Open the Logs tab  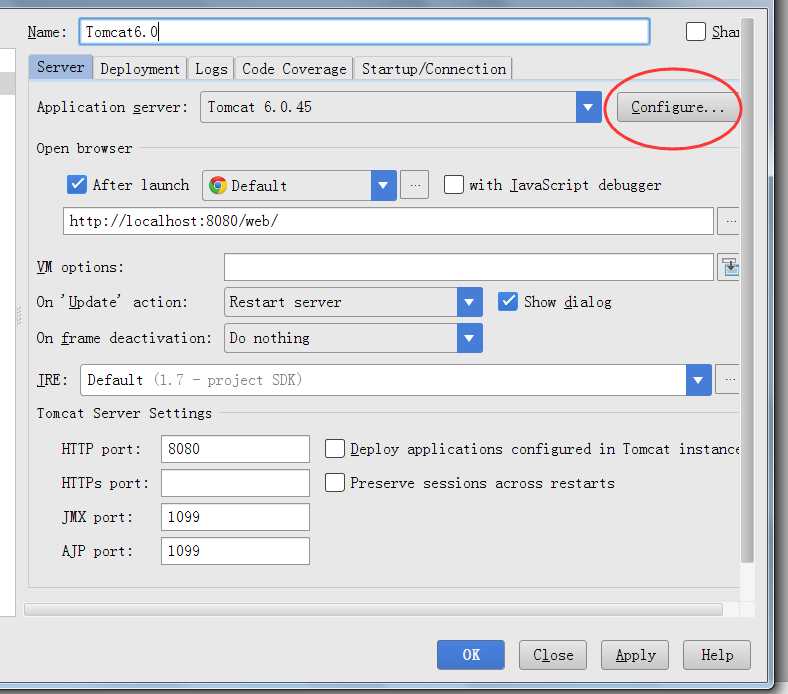pos(211,68)
